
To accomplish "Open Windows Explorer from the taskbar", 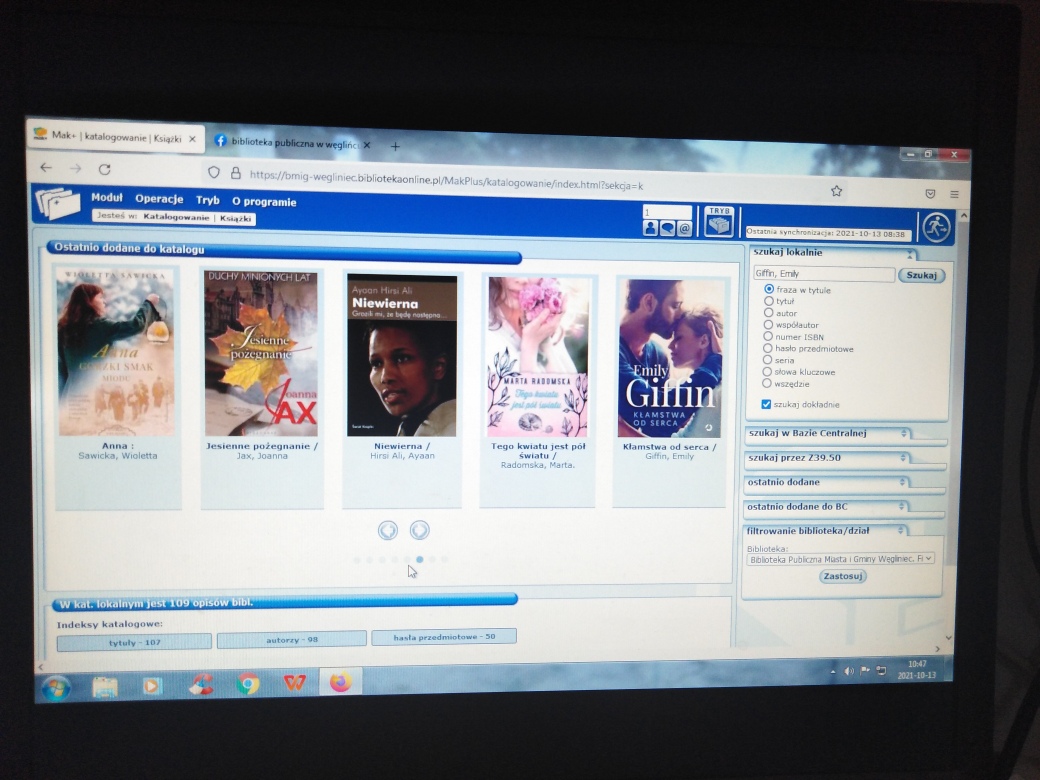I will pos(105,687).
